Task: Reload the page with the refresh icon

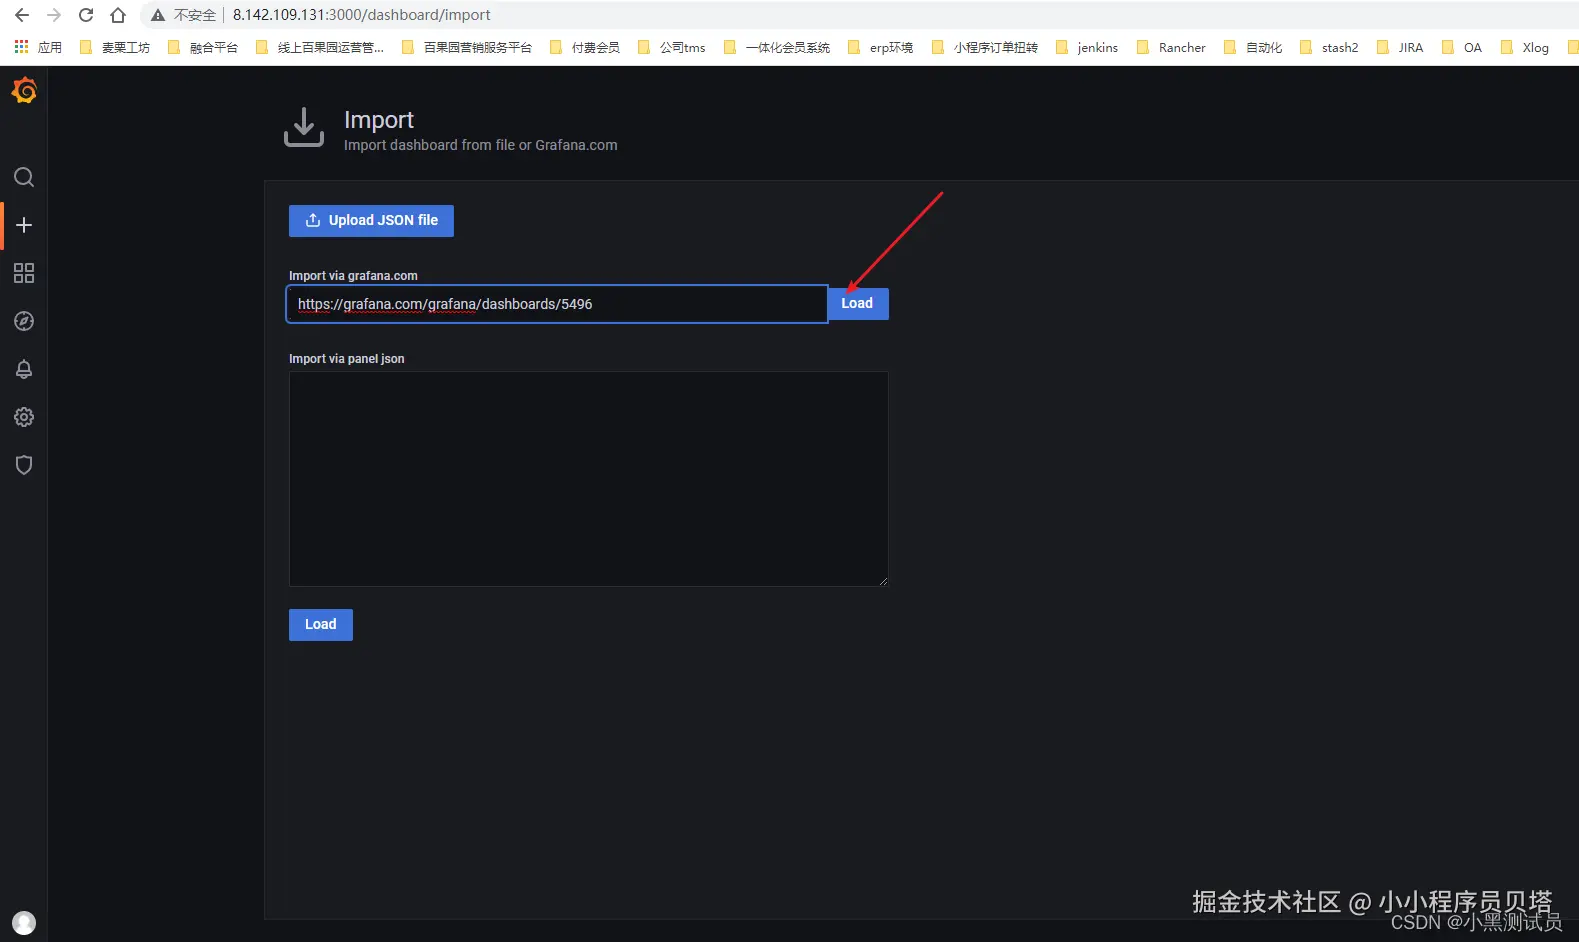Action: click(86, 15)
